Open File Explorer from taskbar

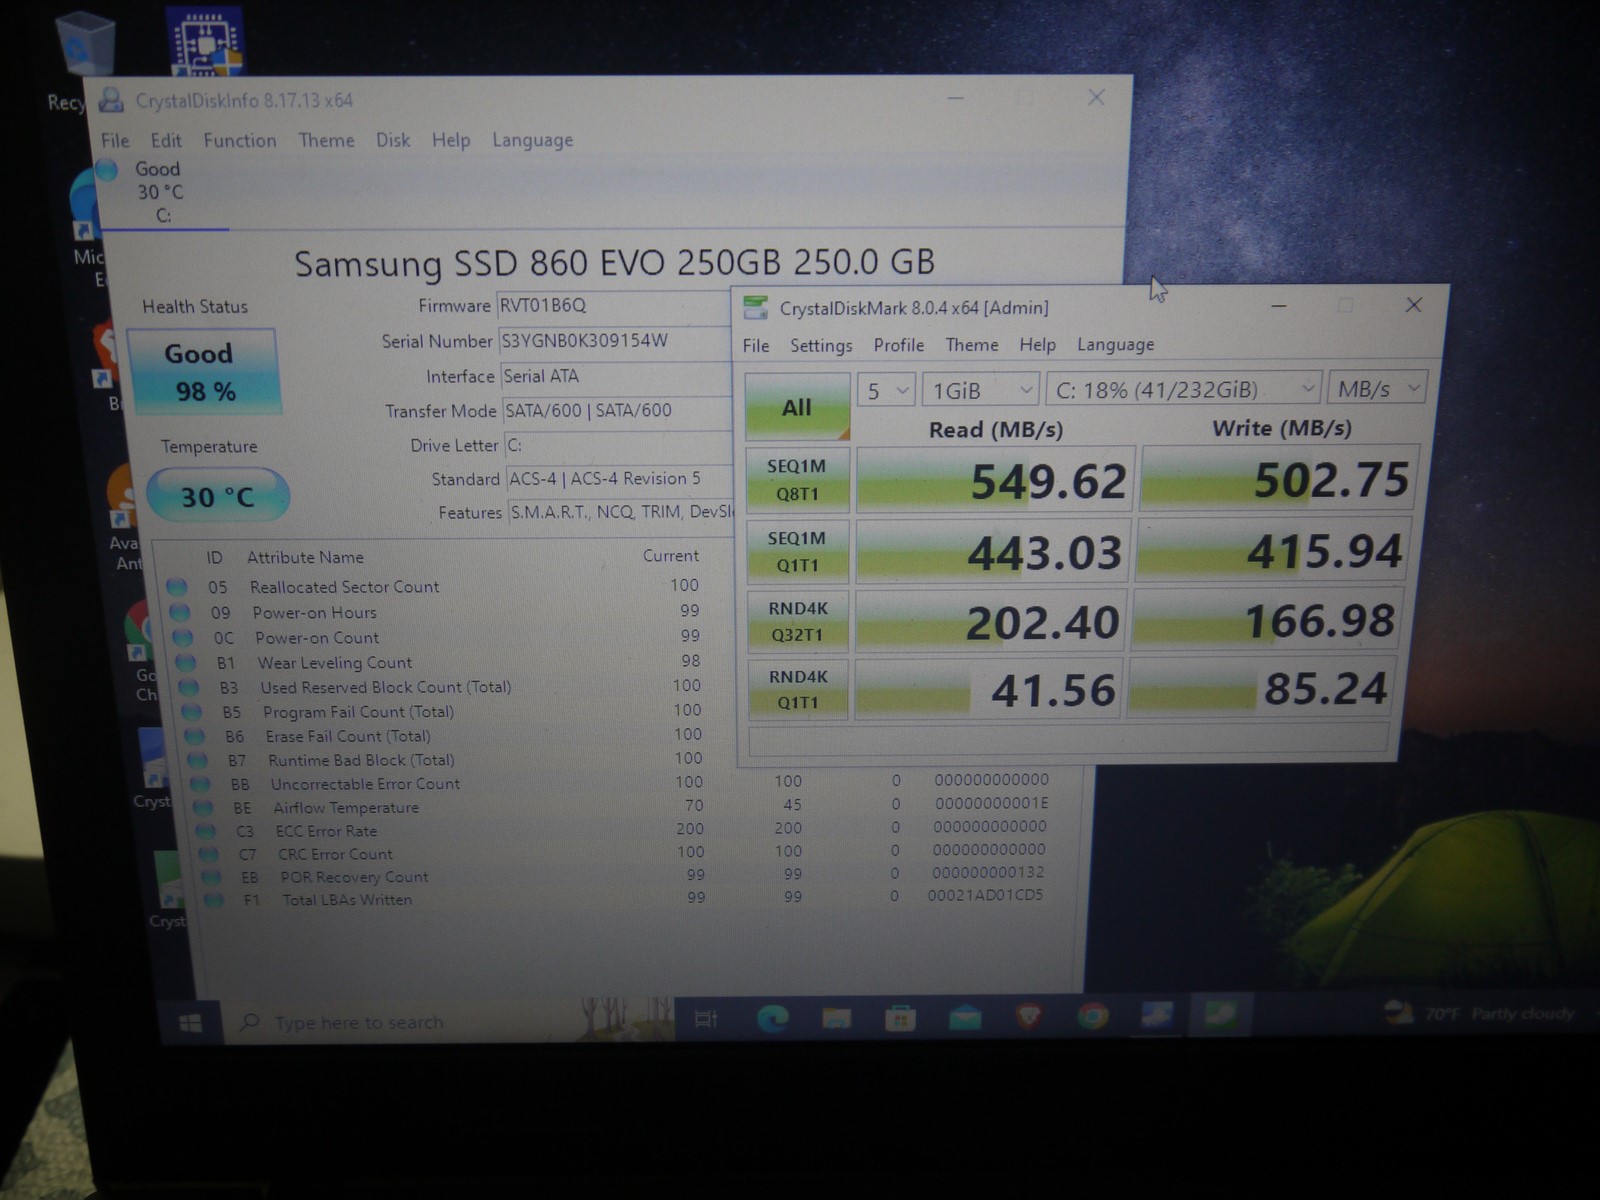836,1019
